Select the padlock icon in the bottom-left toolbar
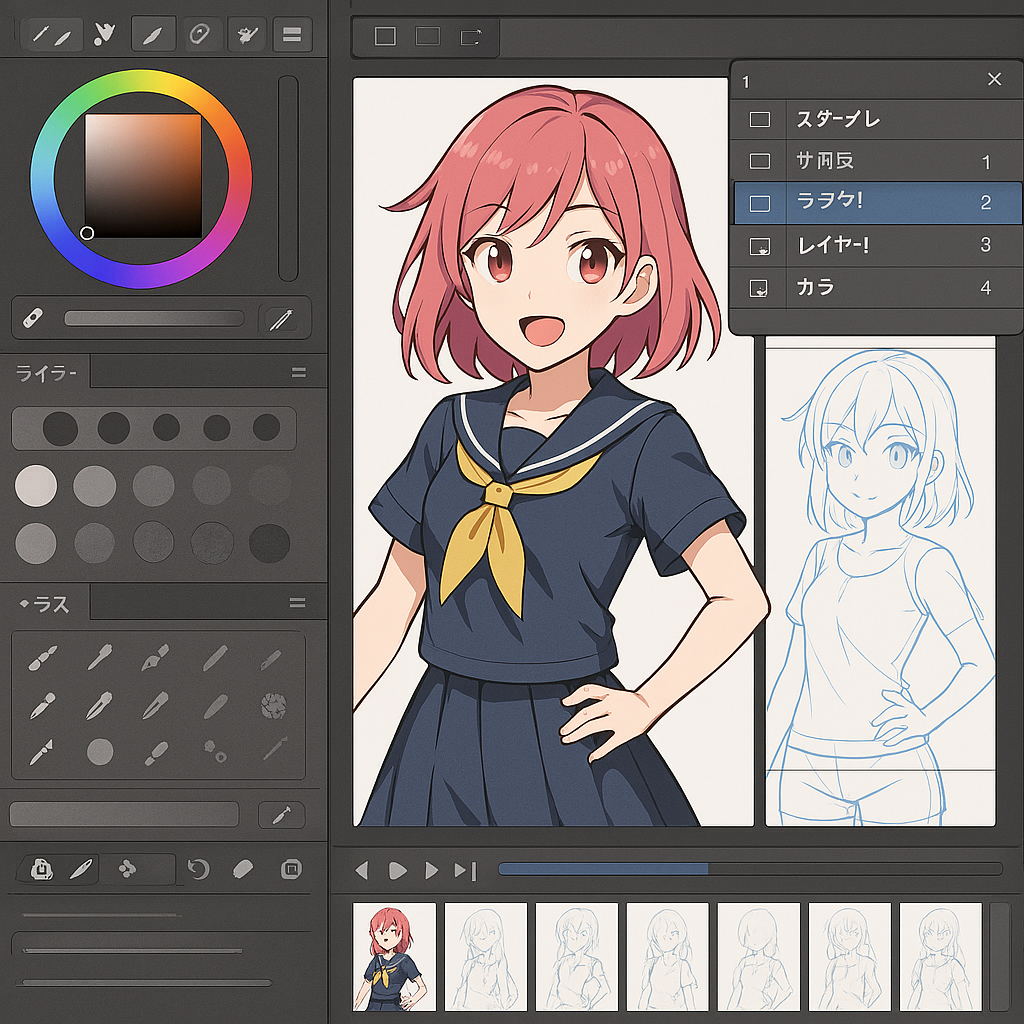This screenshot has width=1024, height=1024. click(41, 869)
